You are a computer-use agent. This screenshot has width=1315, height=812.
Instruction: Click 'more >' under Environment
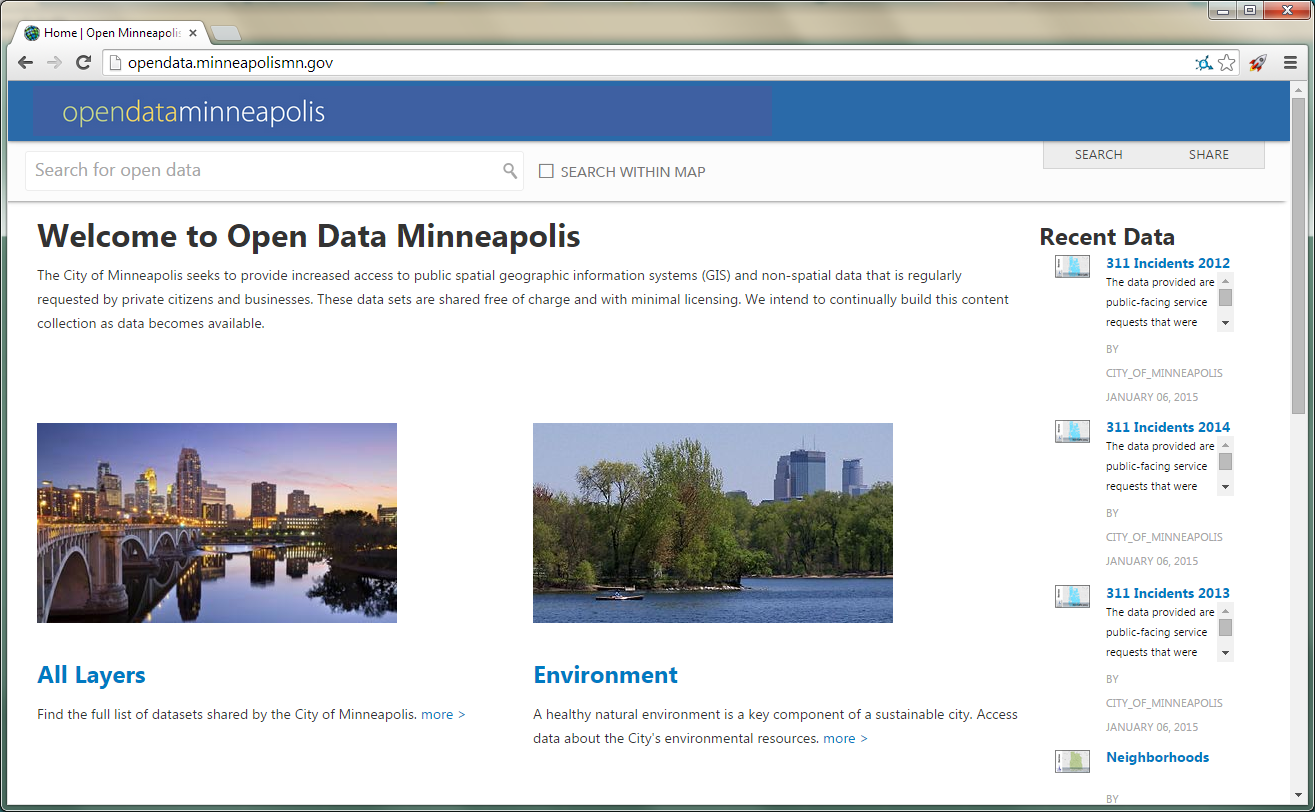coord(845,738)
